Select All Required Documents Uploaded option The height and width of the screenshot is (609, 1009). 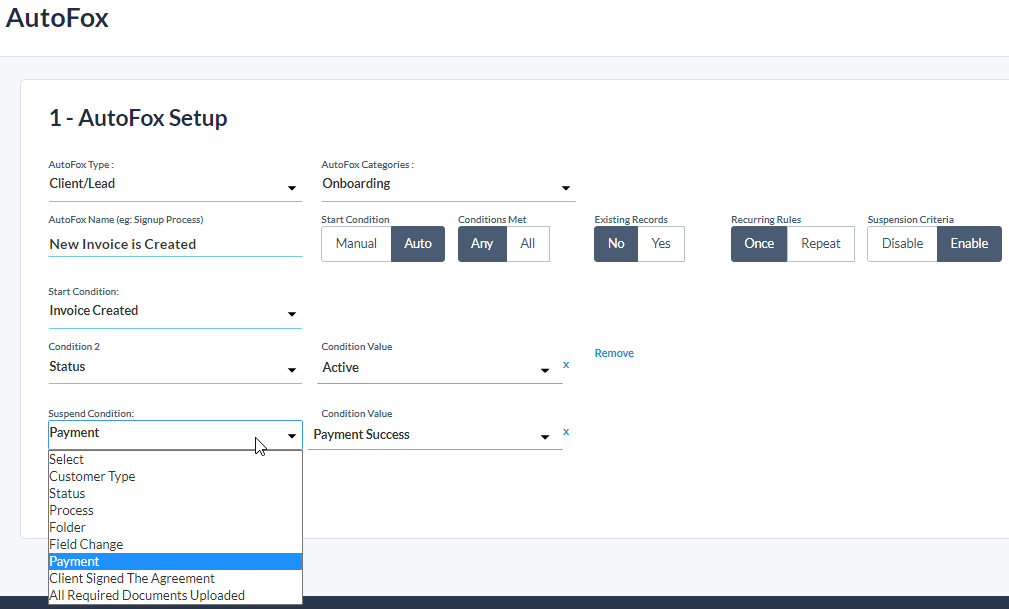click(x=147, y=596)
